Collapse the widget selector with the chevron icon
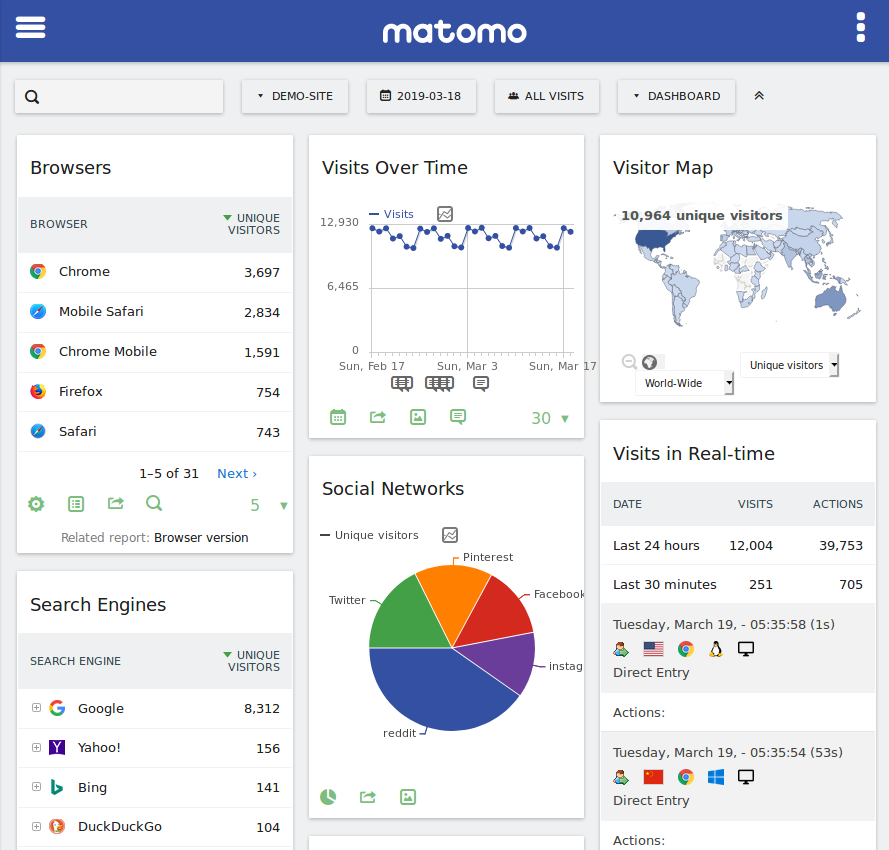Viewport: 889px width, 850px height. 759,96
